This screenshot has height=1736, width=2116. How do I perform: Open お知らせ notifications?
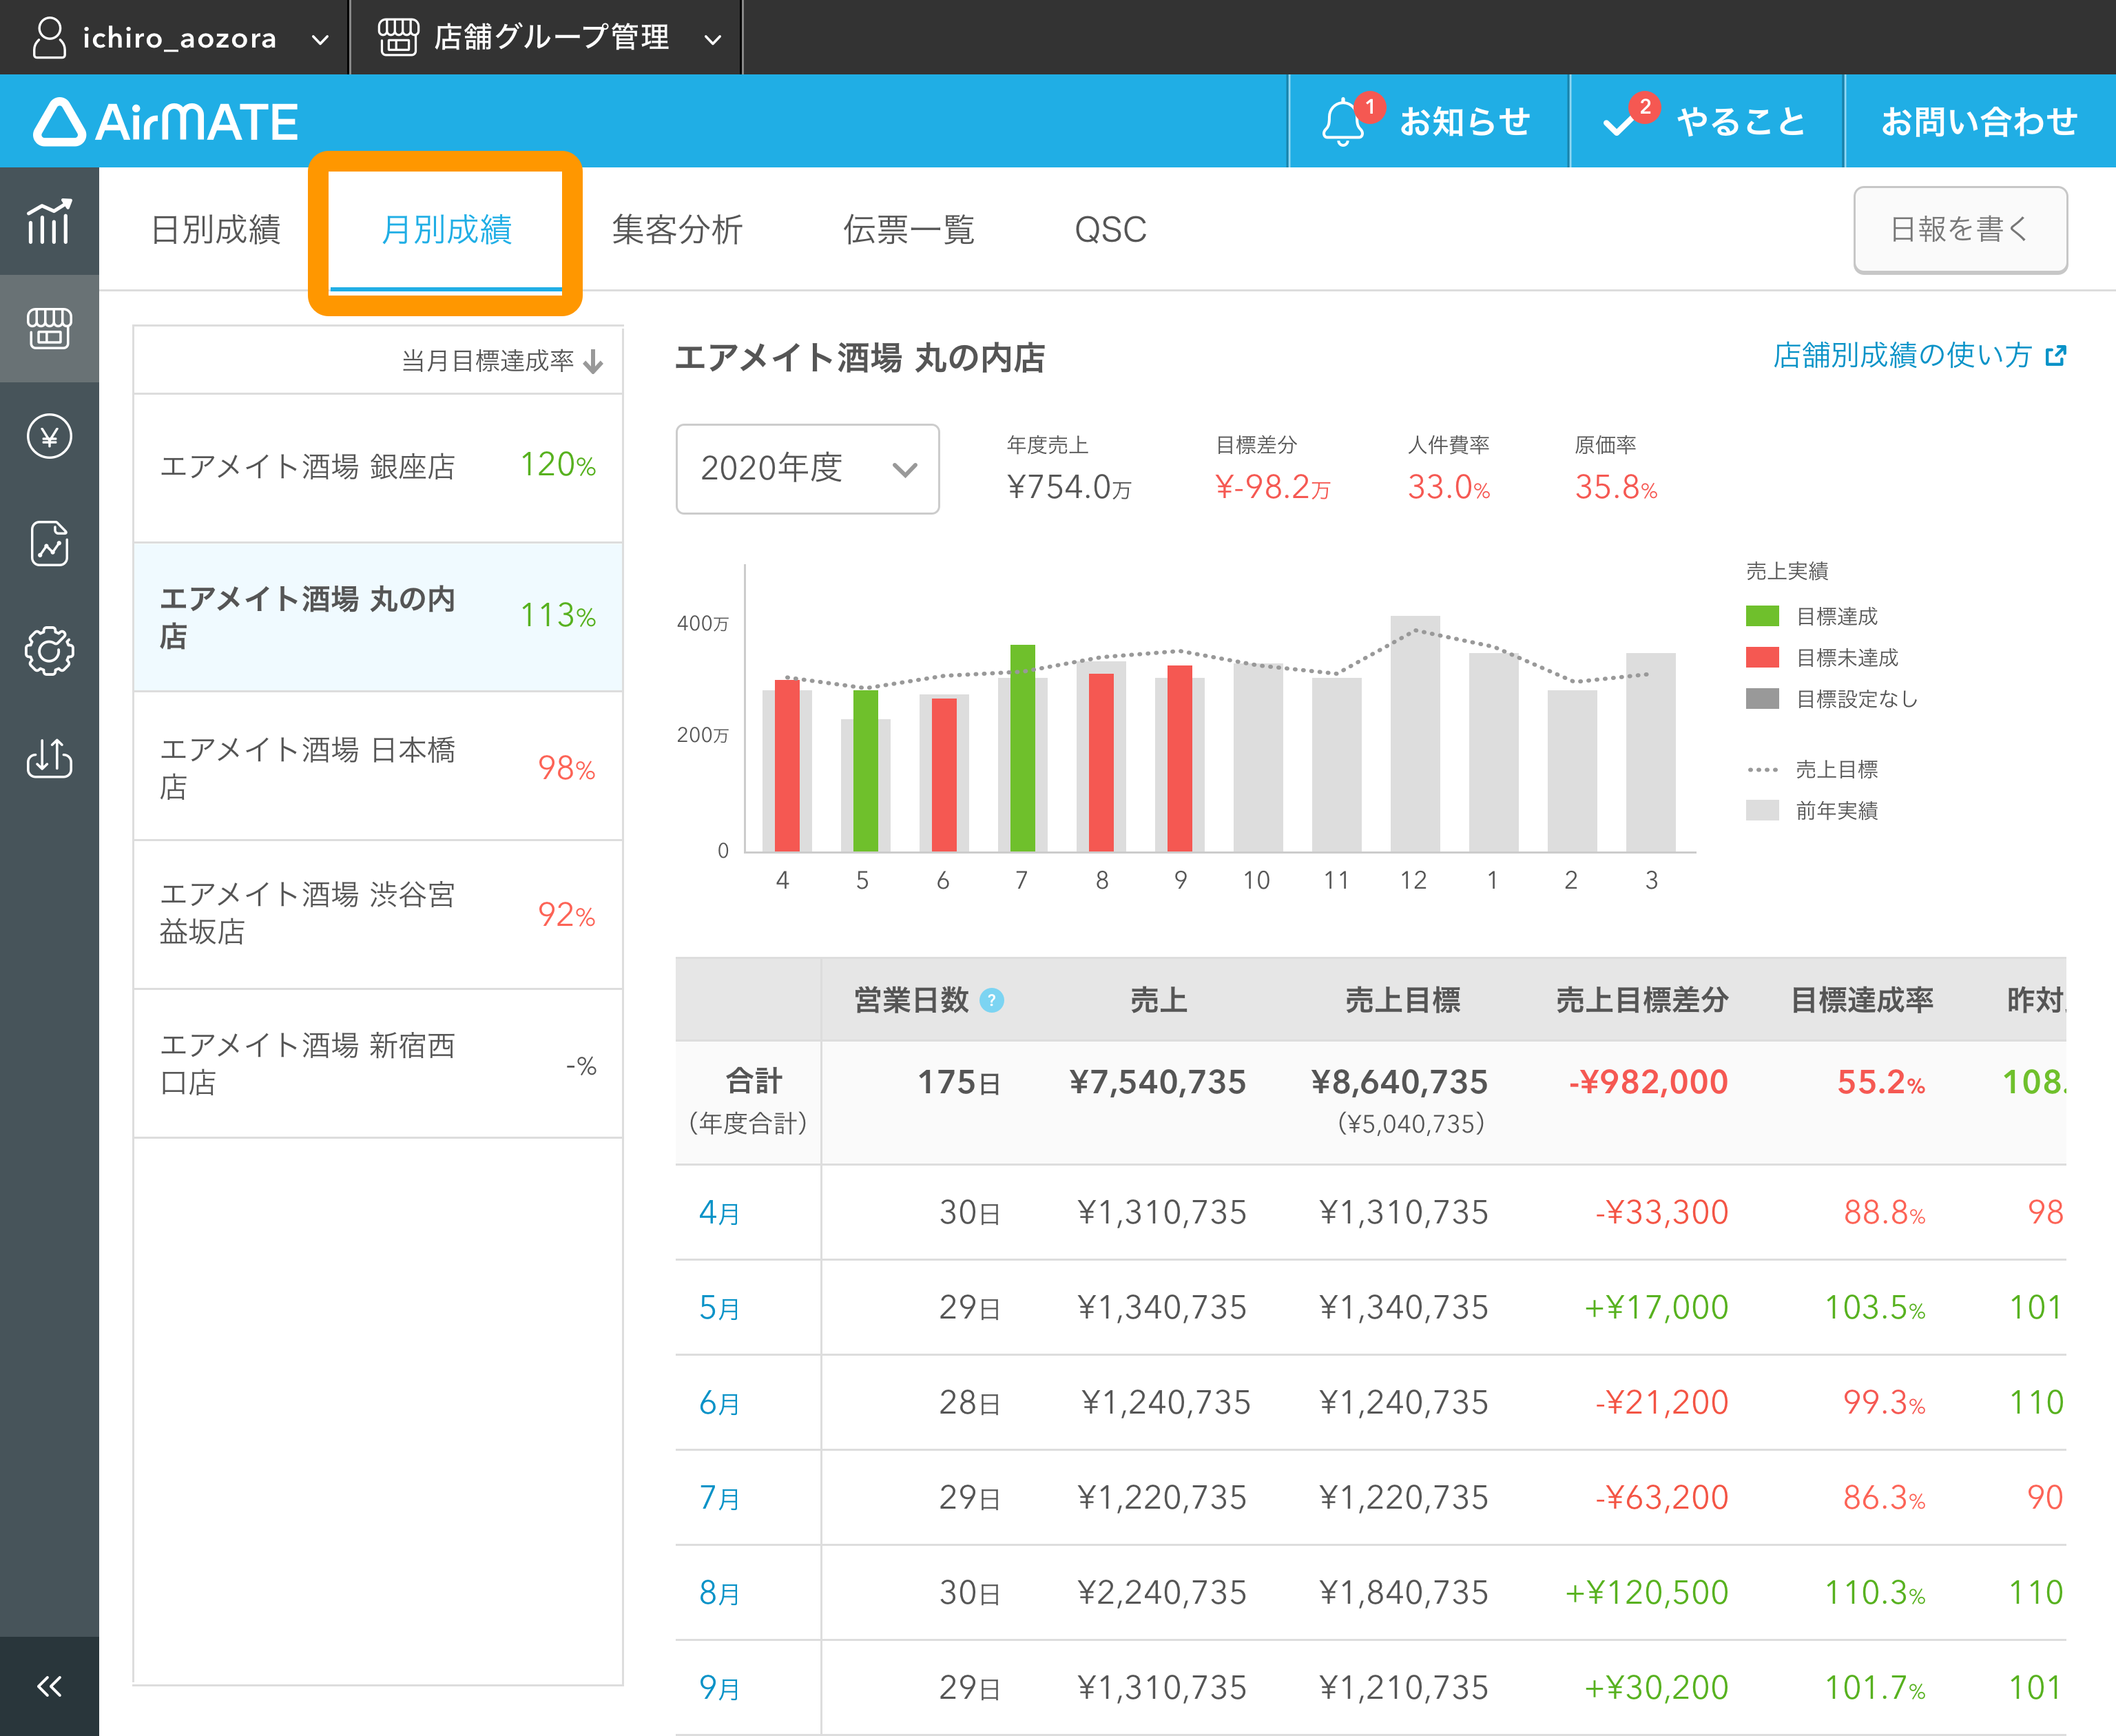point(1428,121)
